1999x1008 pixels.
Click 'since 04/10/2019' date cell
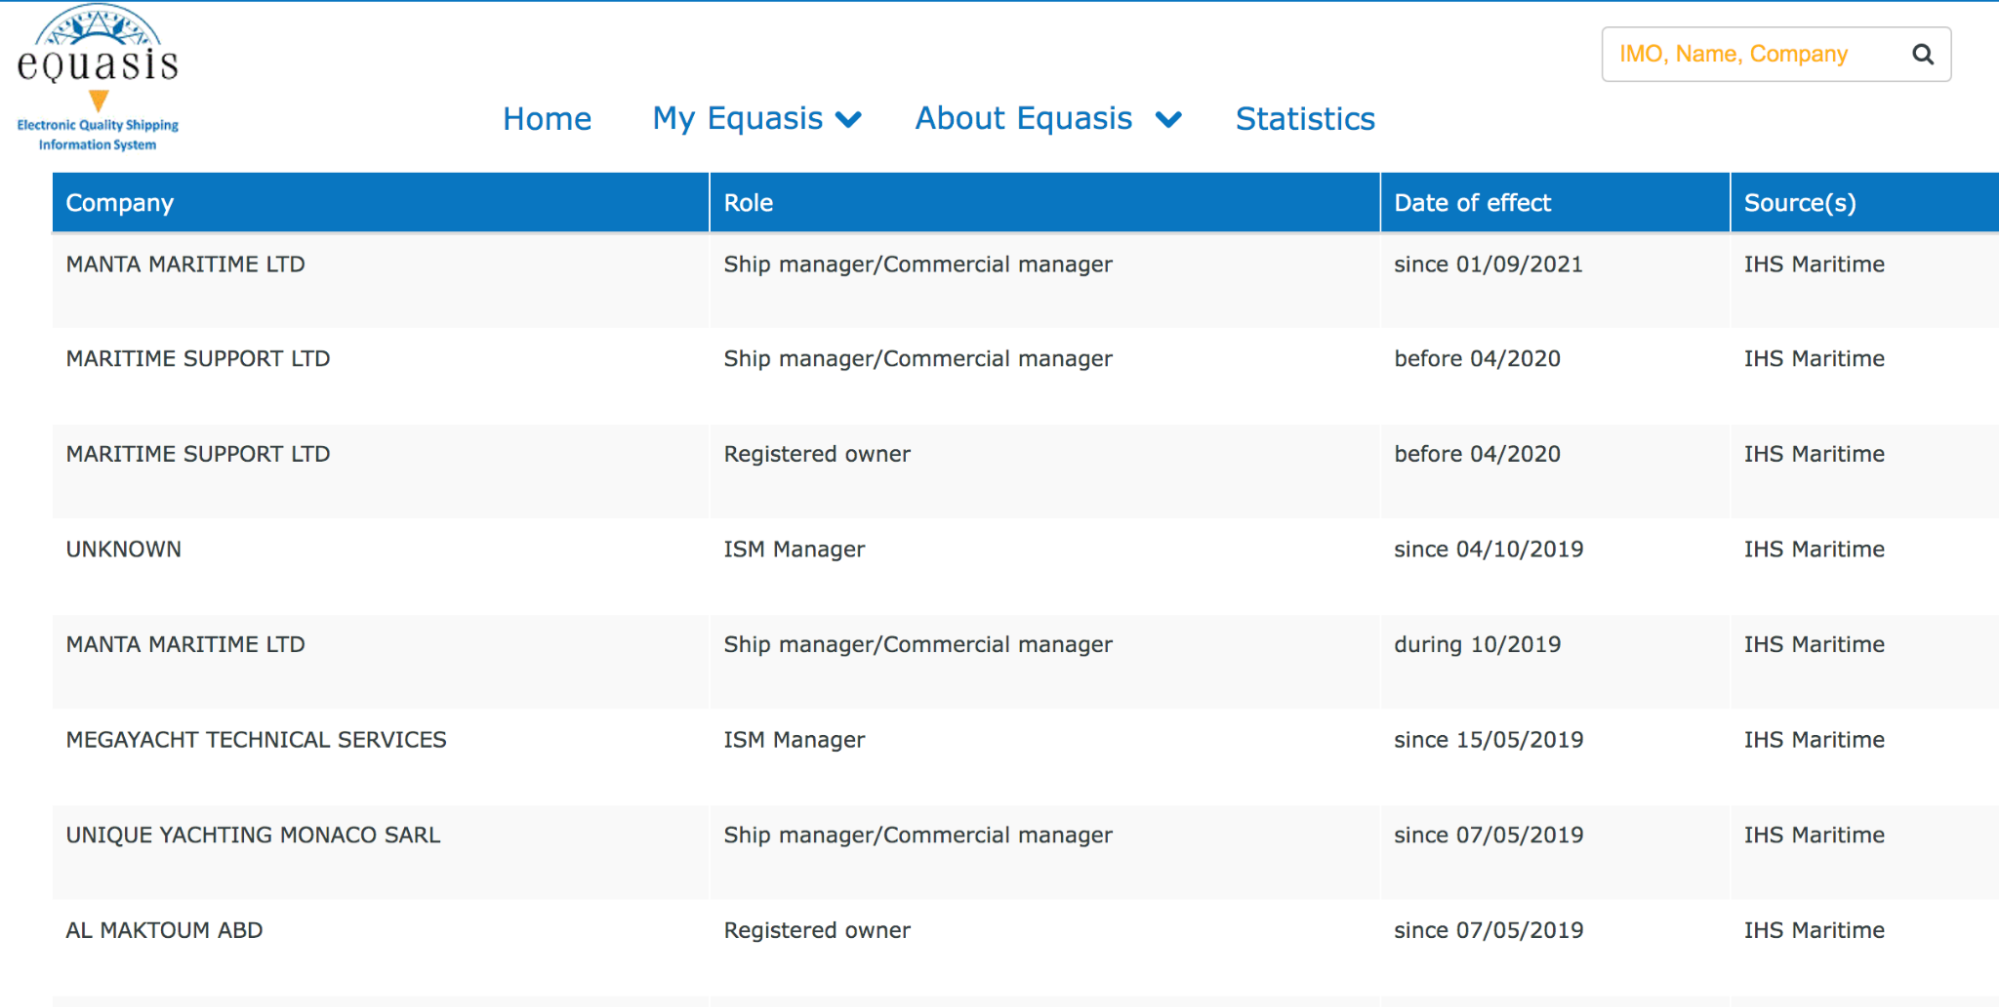coord(1488,549)
